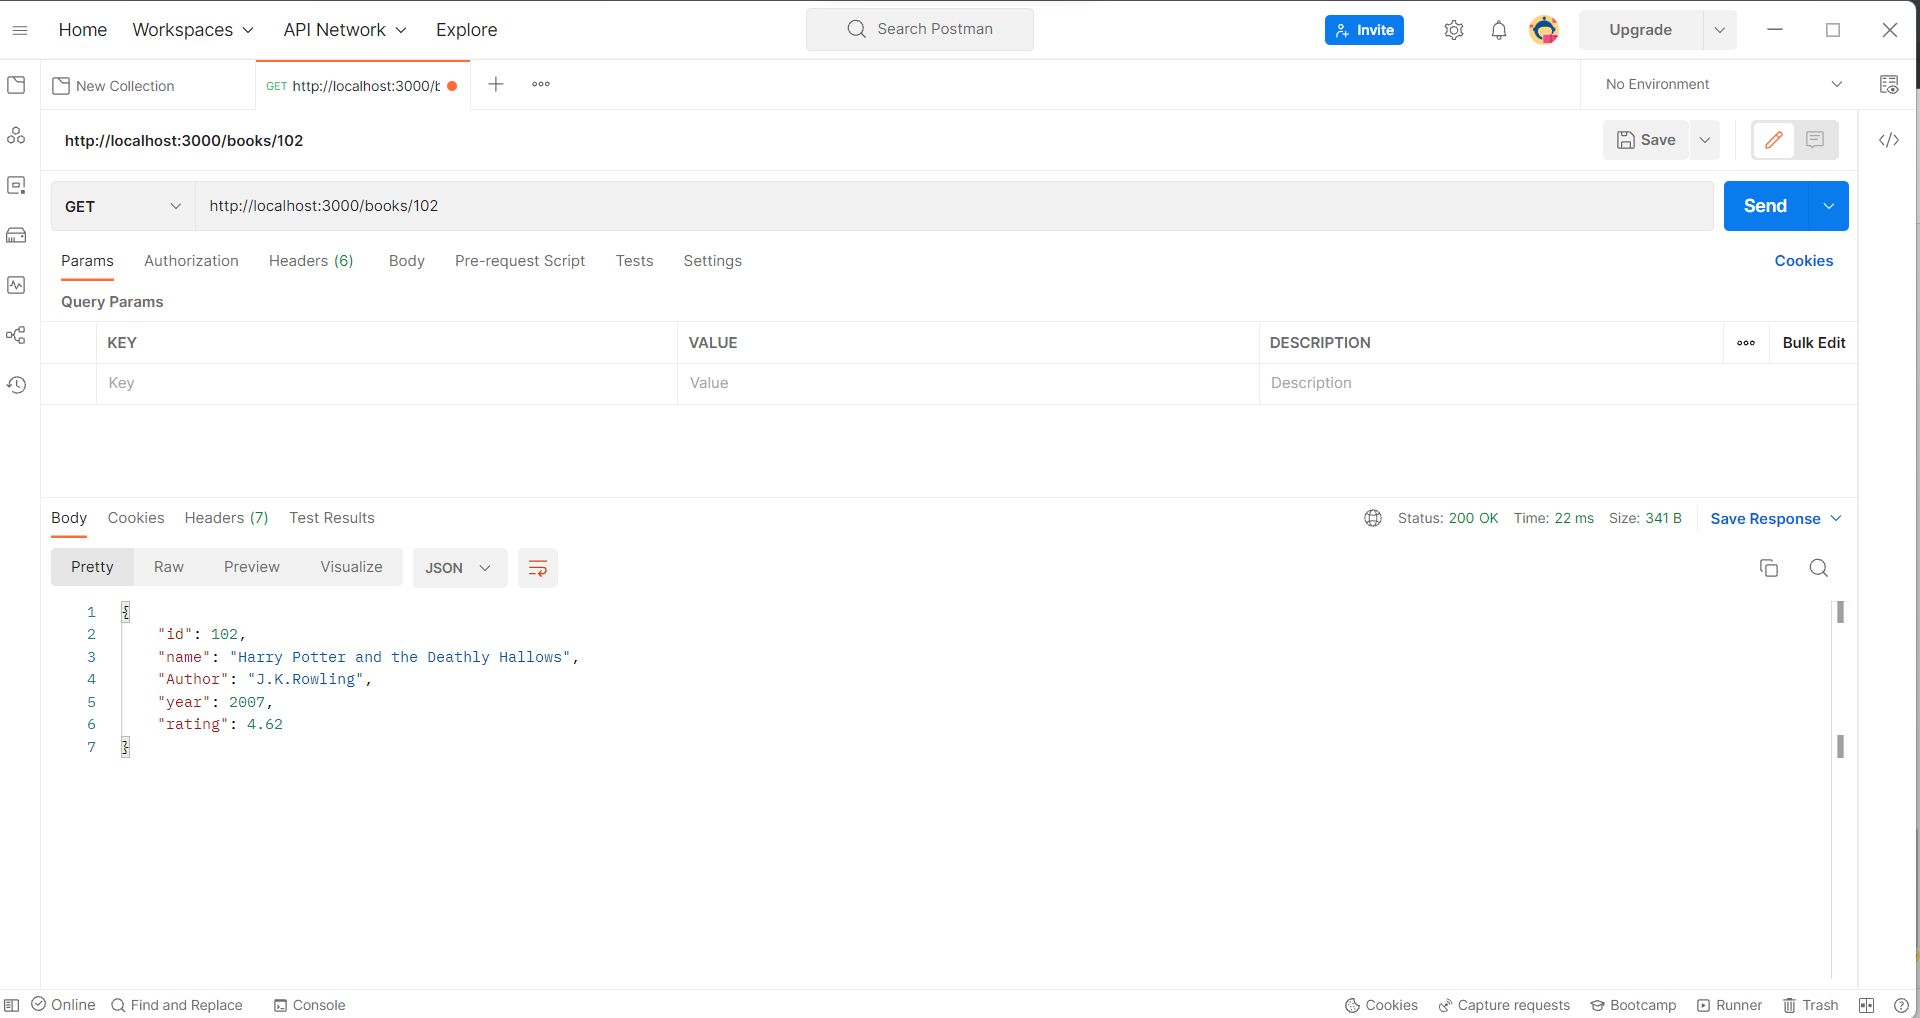Screen dimensions: 1920x1018
Task: Open the History sidebar icon
Action: click(16, 385)
